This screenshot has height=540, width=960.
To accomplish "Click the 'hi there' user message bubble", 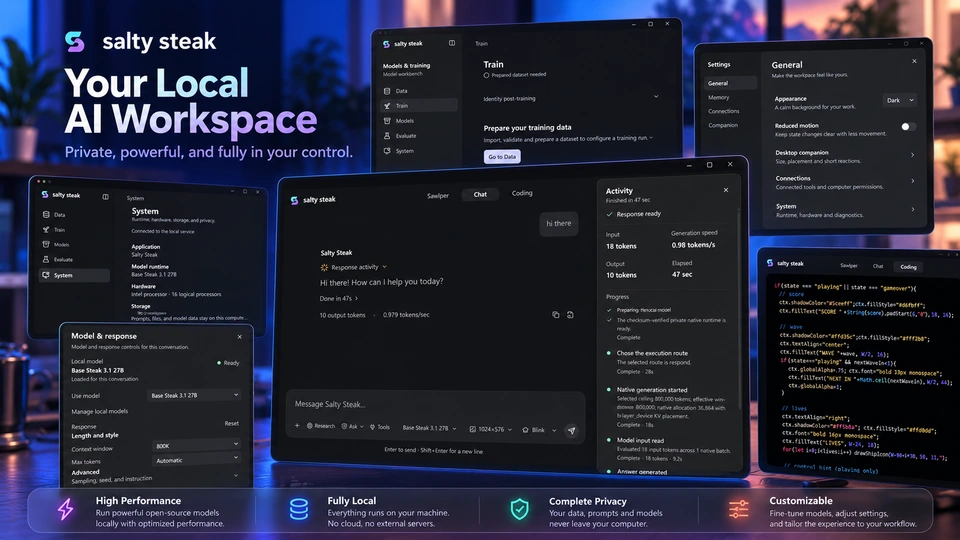I will (x=558, y=223).
